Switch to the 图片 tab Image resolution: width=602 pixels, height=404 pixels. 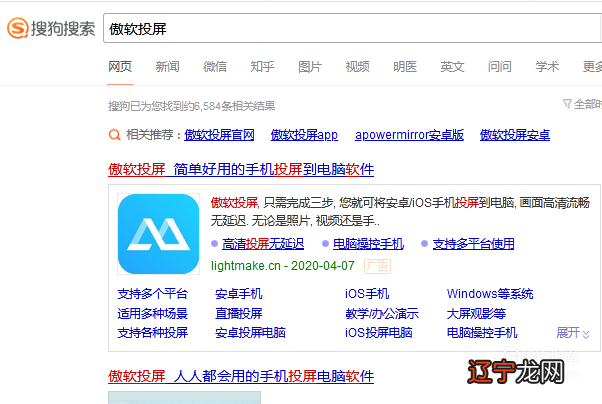click(310, 67)
